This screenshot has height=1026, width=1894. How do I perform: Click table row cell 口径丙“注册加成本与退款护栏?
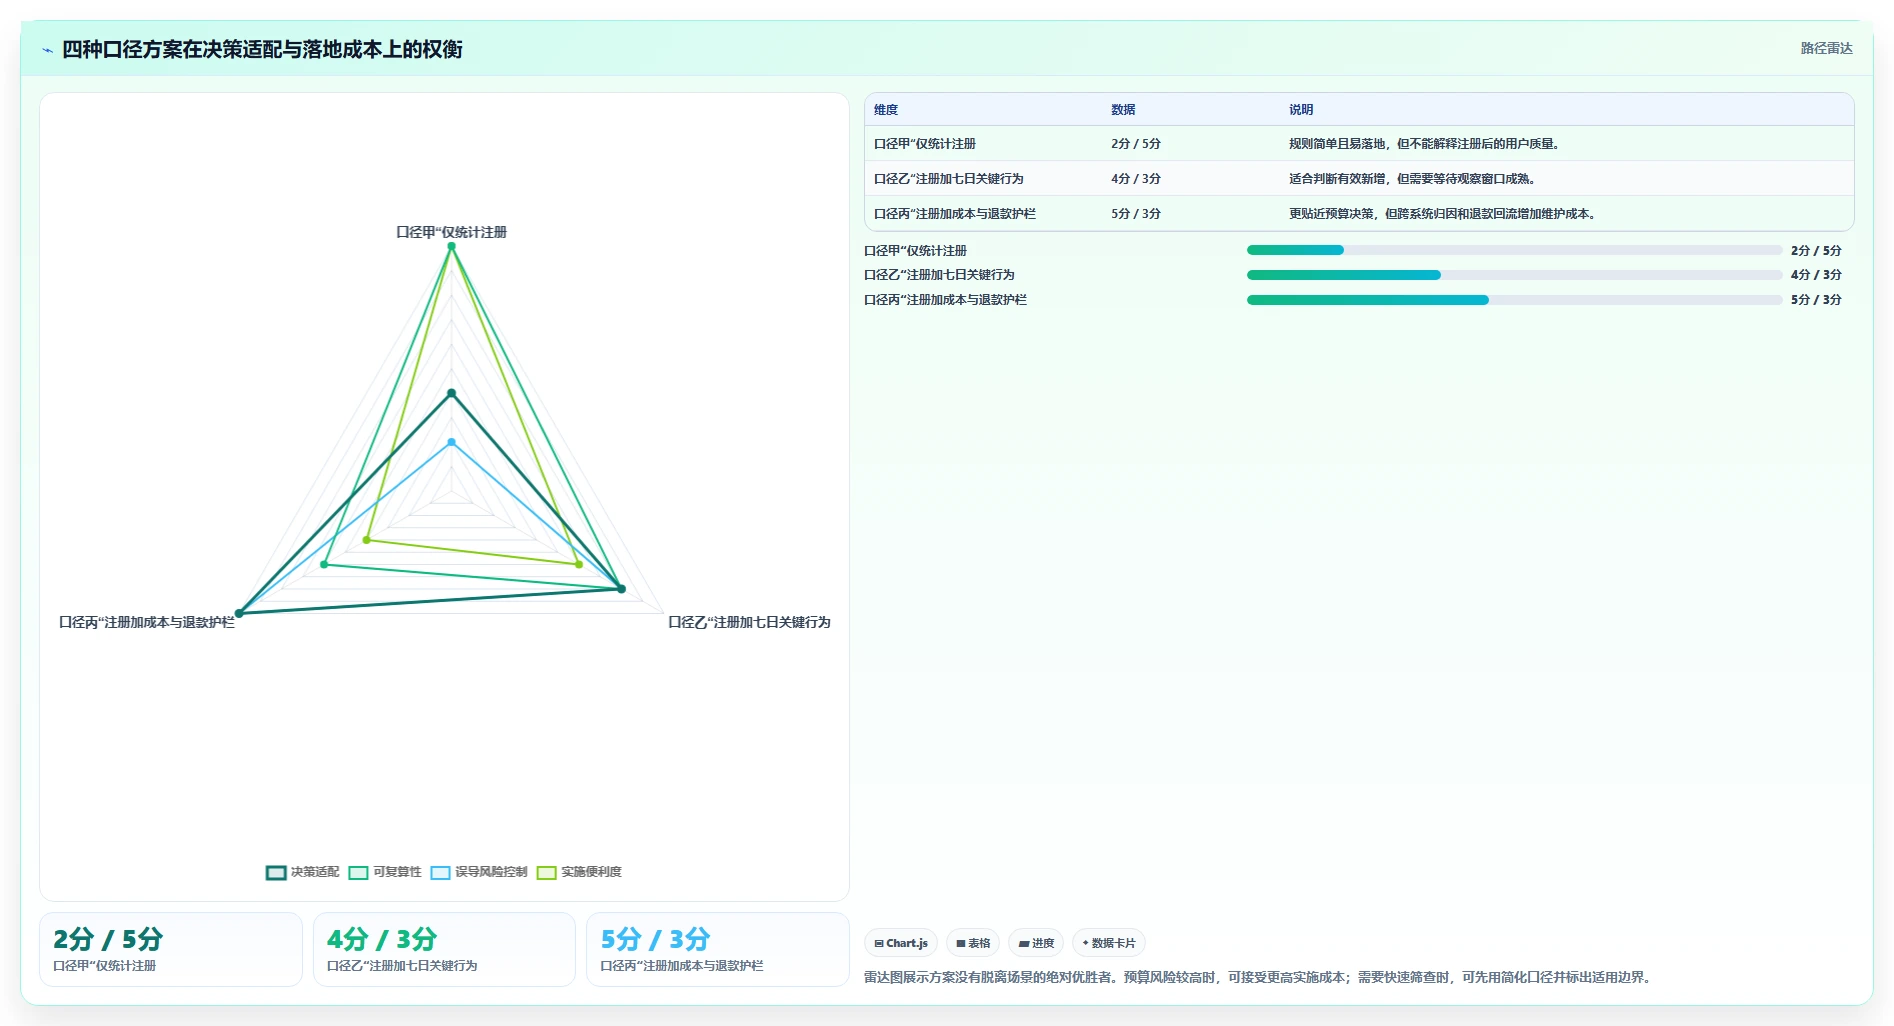pyautogui.click(x=955, y=214)
